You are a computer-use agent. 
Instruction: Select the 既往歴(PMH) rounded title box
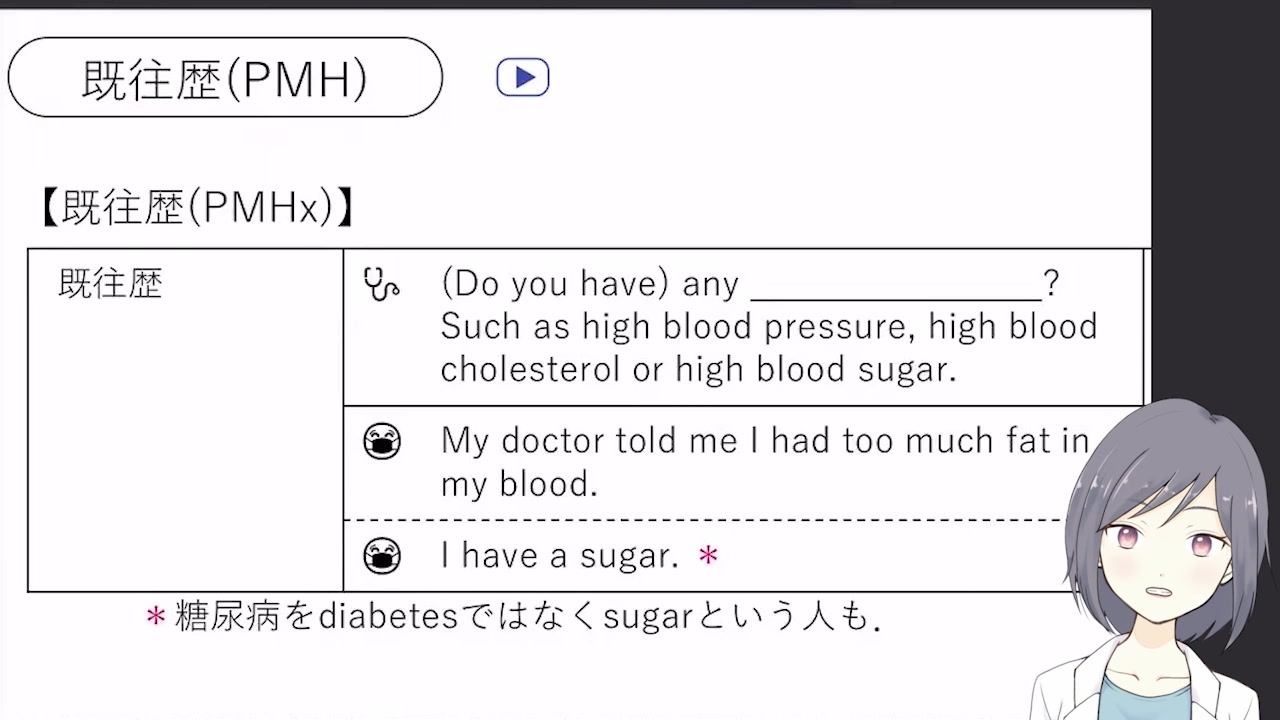click(224, 78)
